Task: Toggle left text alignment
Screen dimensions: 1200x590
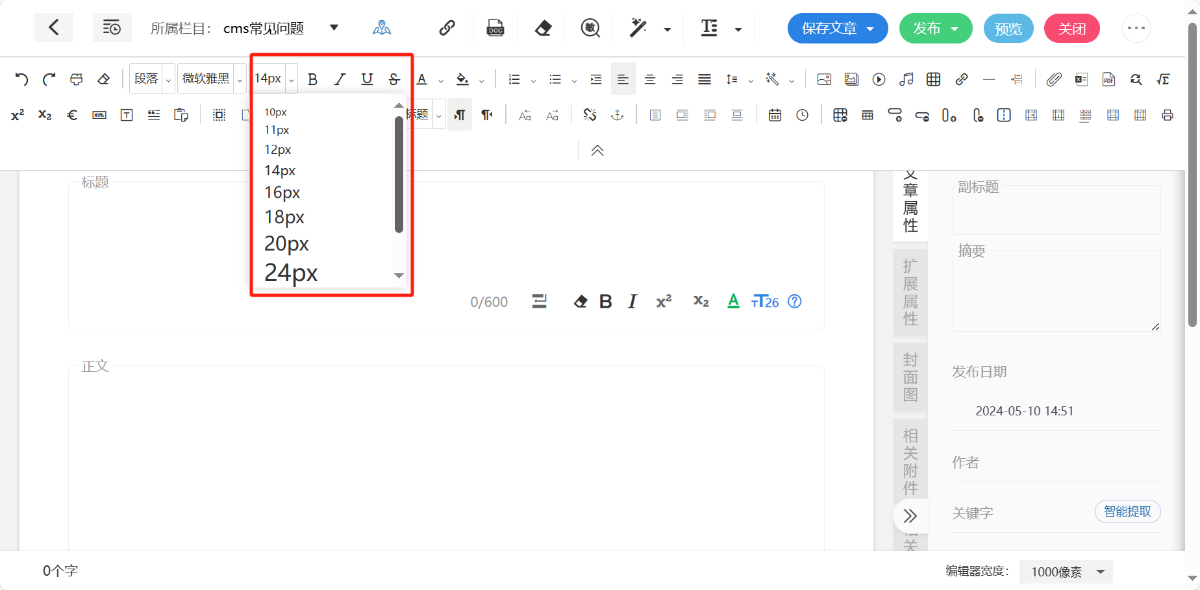Action: 623,79
